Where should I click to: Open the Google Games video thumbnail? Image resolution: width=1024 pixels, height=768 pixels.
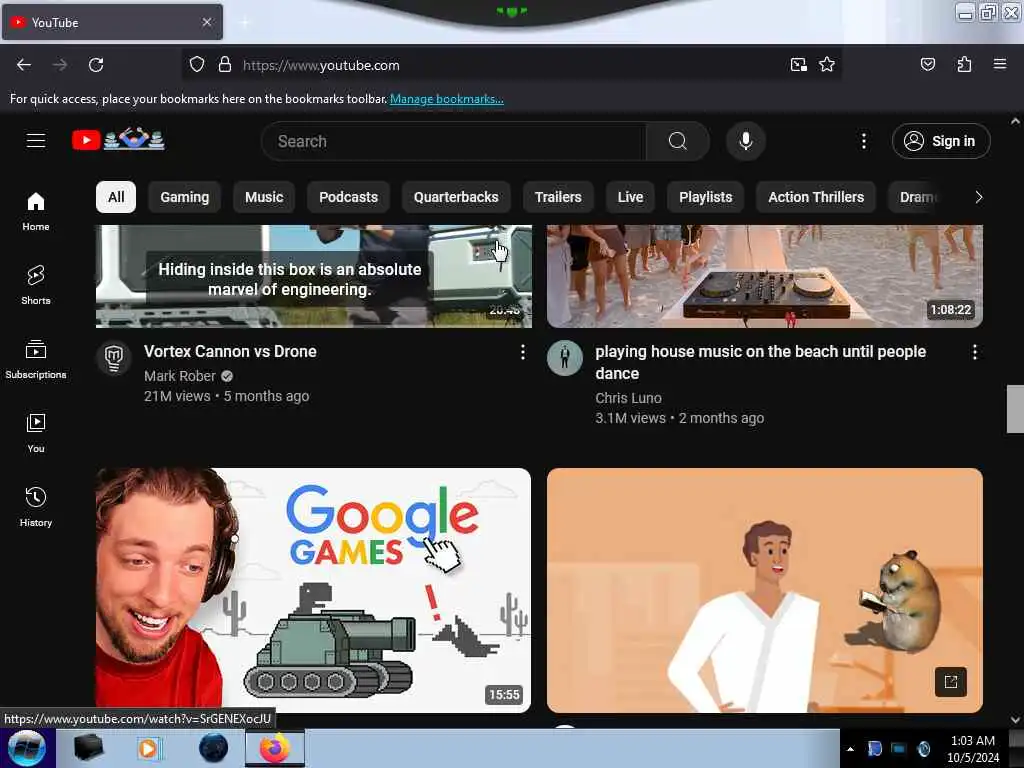313,590
